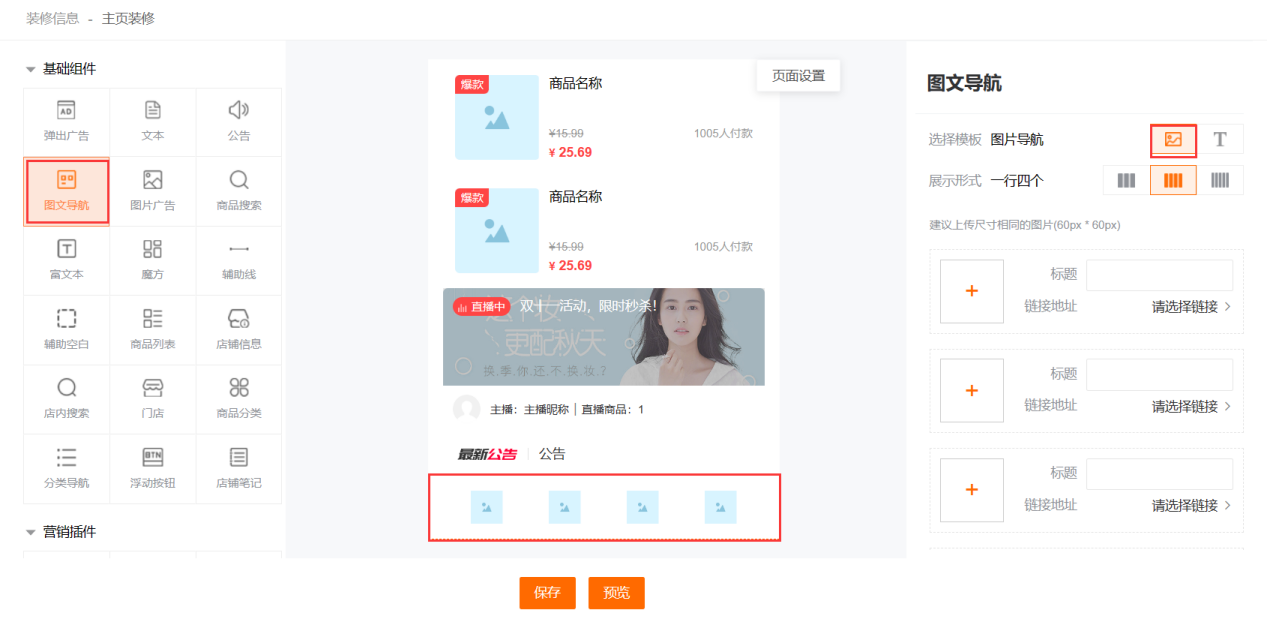Set display layout to three per row
The image size is (1267, 640).
pos(1126,181)
